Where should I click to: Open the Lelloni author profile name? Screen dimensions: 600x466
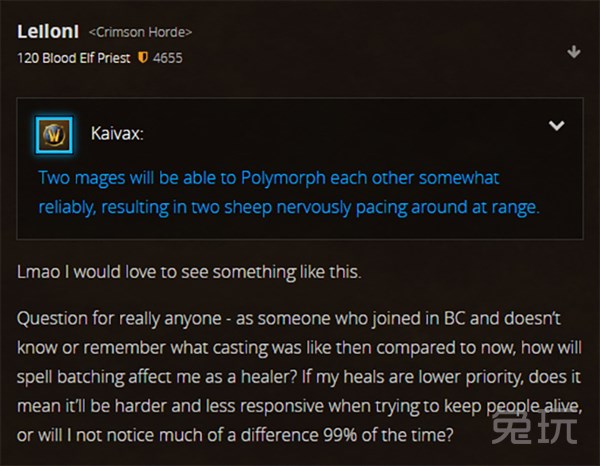48,31
